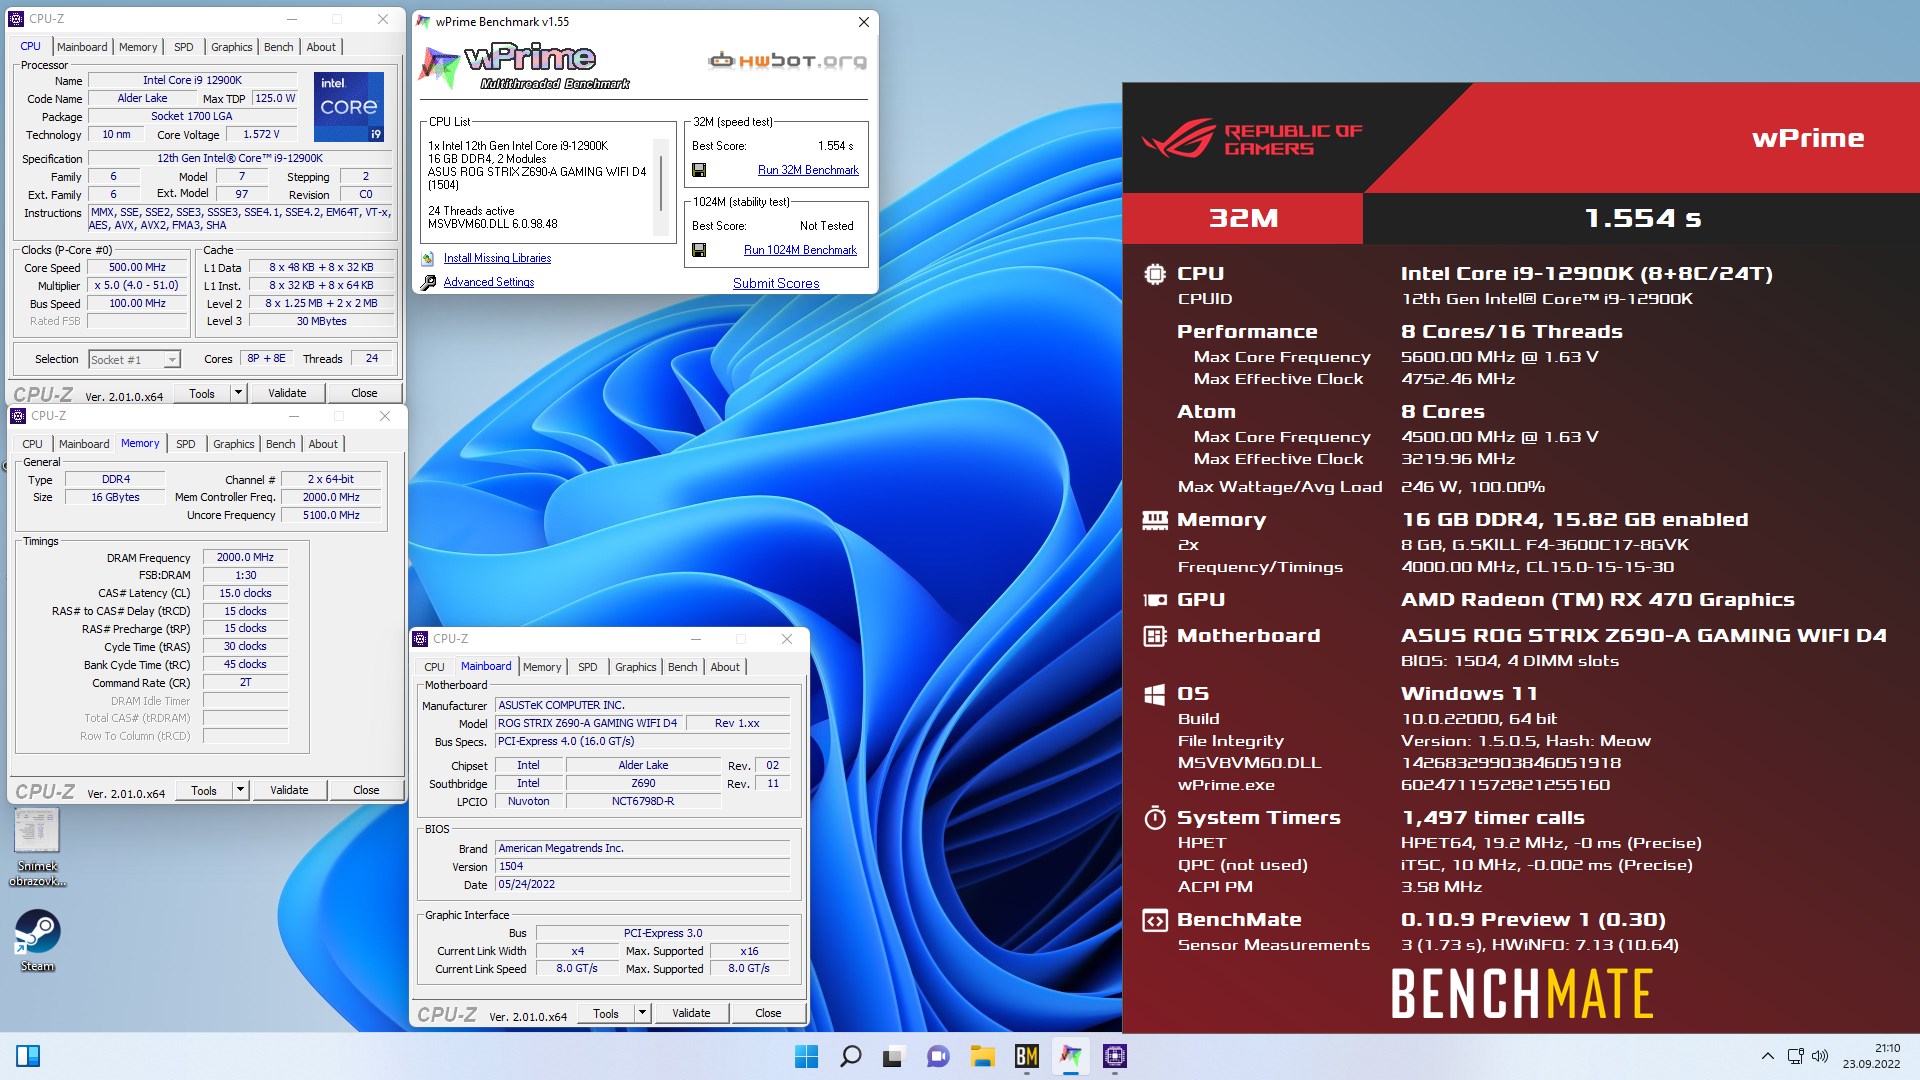Open volume tray icon
This screenshot has height=1080, width=1920.
(x=1820, y=1056)
